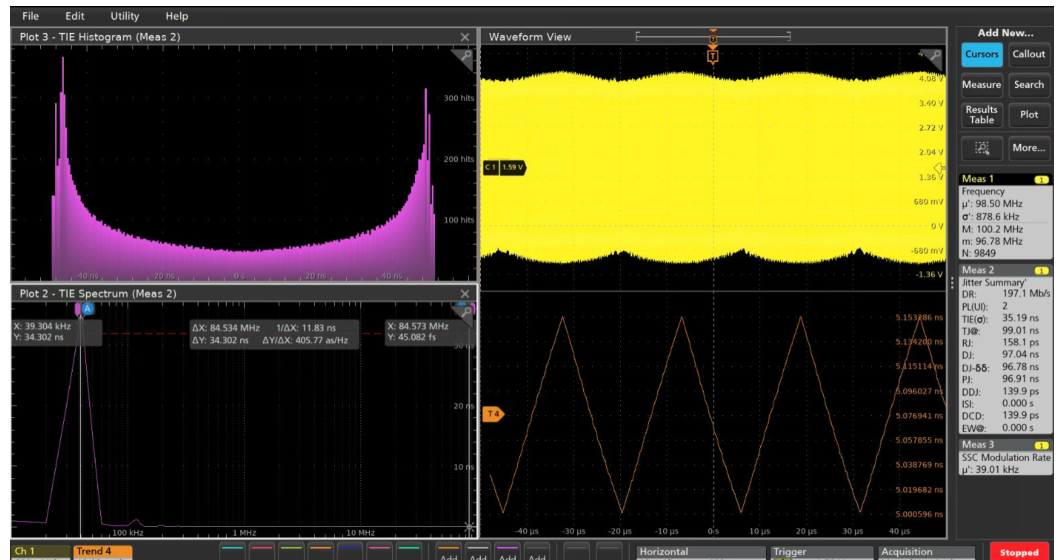Open the Results Table
Viewport: 1058px width, 560px height.
[982, 115]
